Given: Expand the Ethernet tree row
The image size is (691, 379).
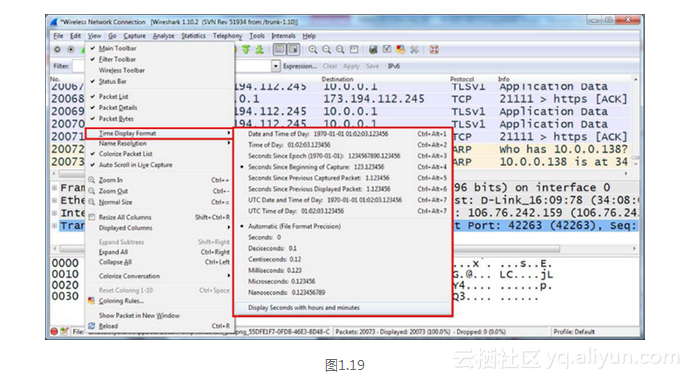Looking at the screenshot, I should [54, 201].
